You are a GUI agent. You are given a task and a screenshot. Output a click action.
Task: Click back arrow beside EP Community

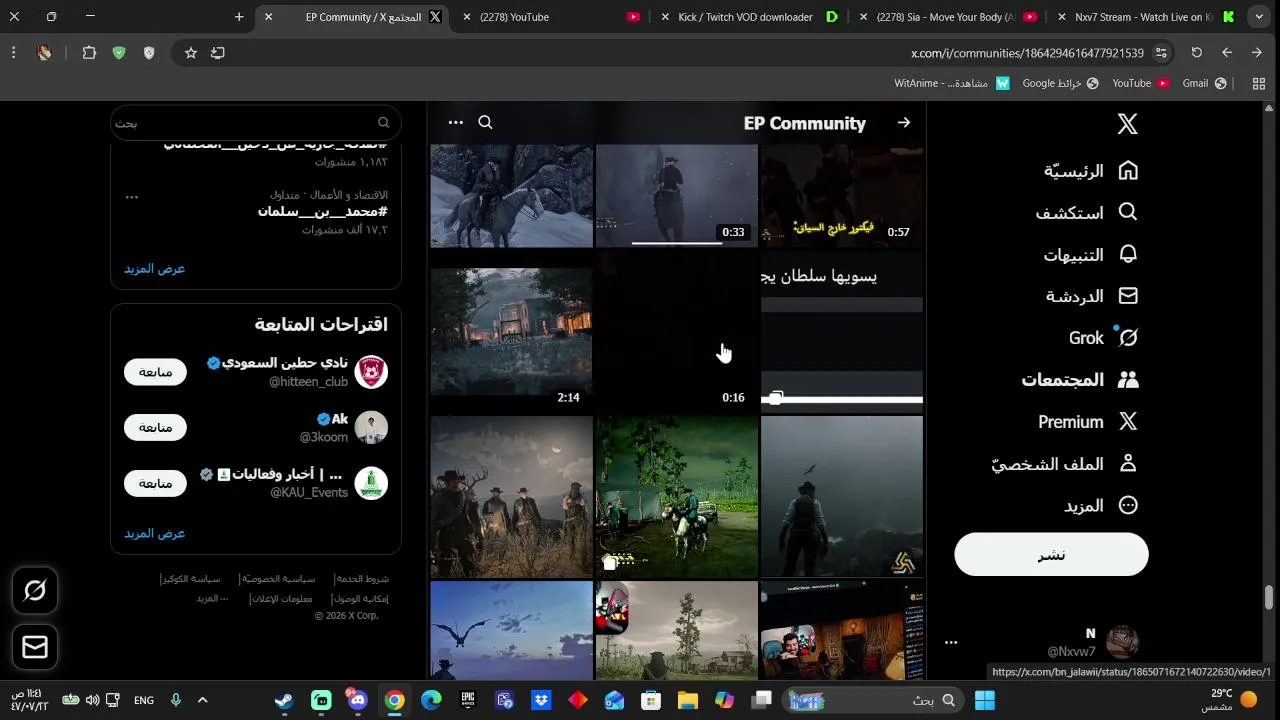pos(904,123)
